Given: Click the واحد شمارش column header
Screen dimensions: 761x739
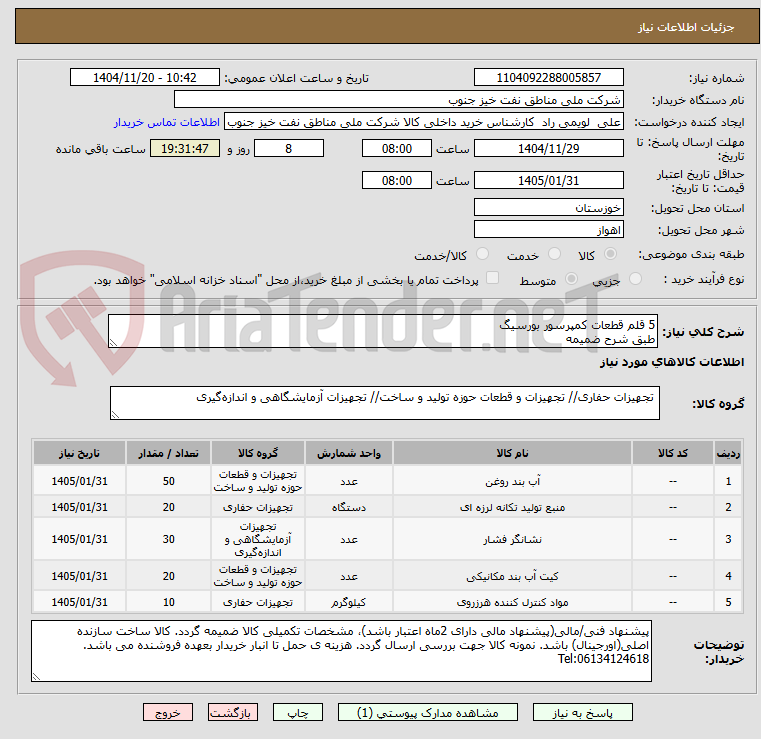Looking at the screenshot, I should (348, 453).
